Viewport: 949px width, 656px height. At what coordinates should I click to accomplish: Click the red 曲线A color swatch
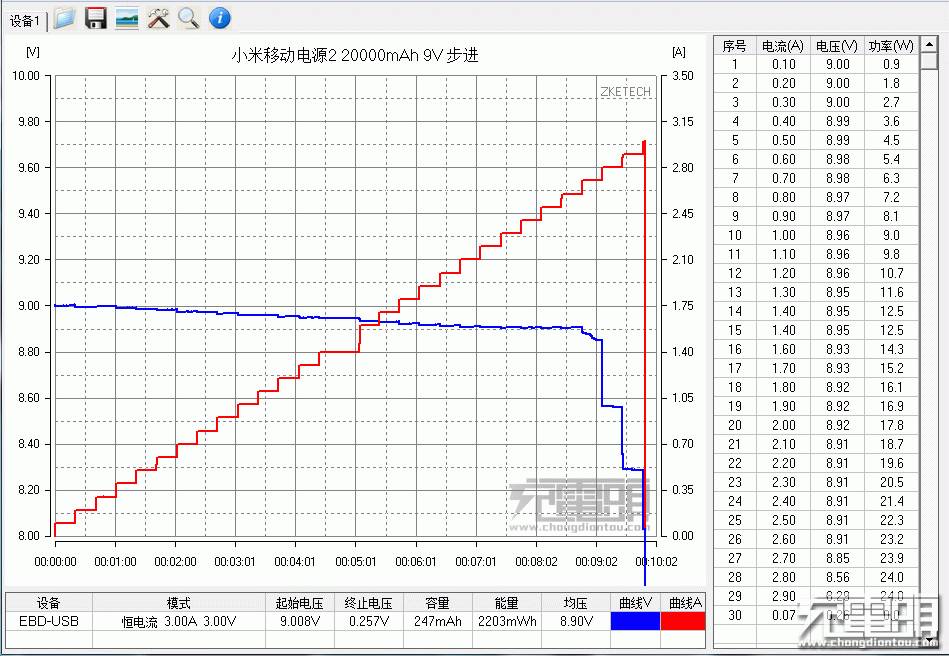pyautogui.click(x=683, y=621)
